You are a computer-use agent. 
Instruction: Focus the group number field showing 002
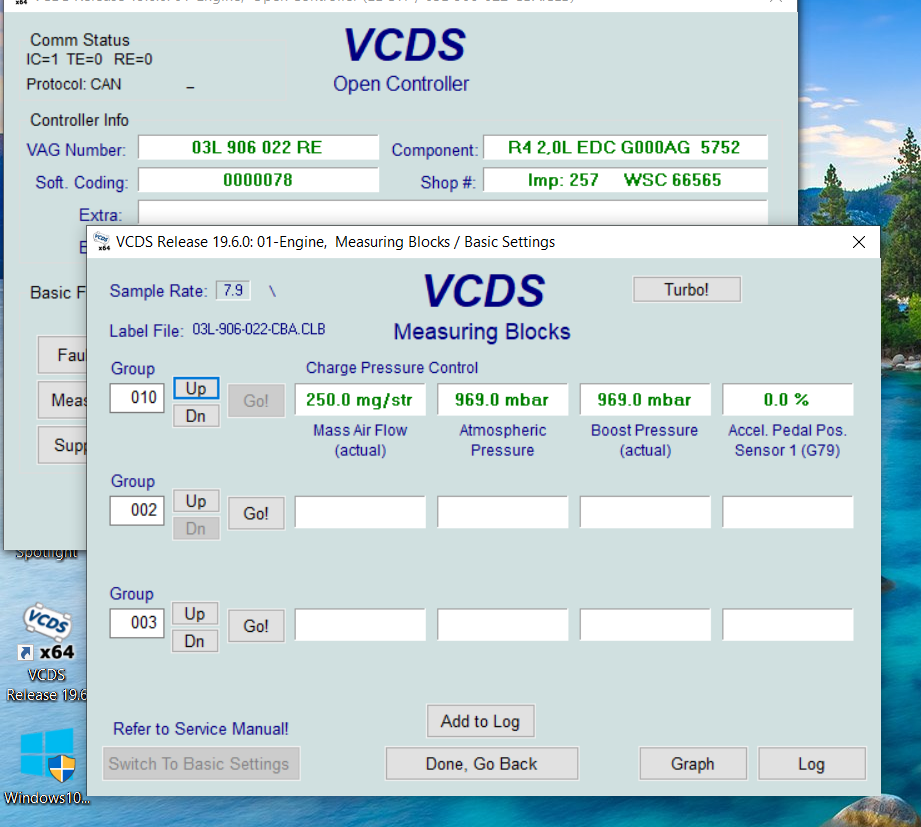[137, 510]
